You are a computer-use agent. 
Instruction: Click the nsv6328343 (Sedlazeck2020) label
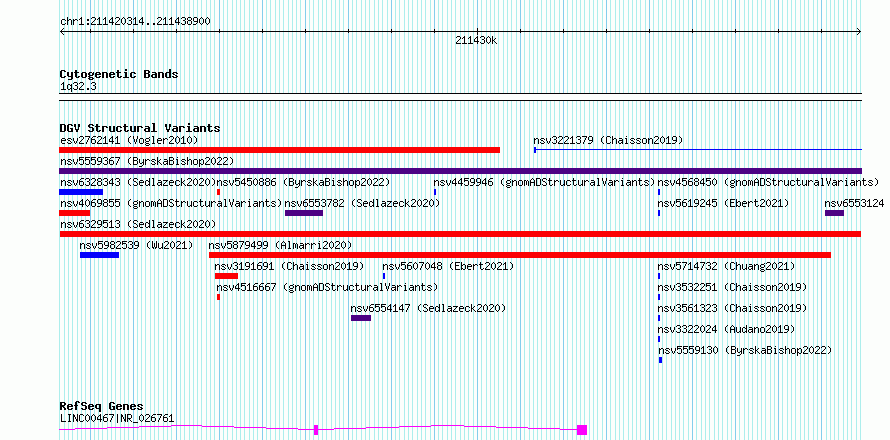tap(138, 182)
